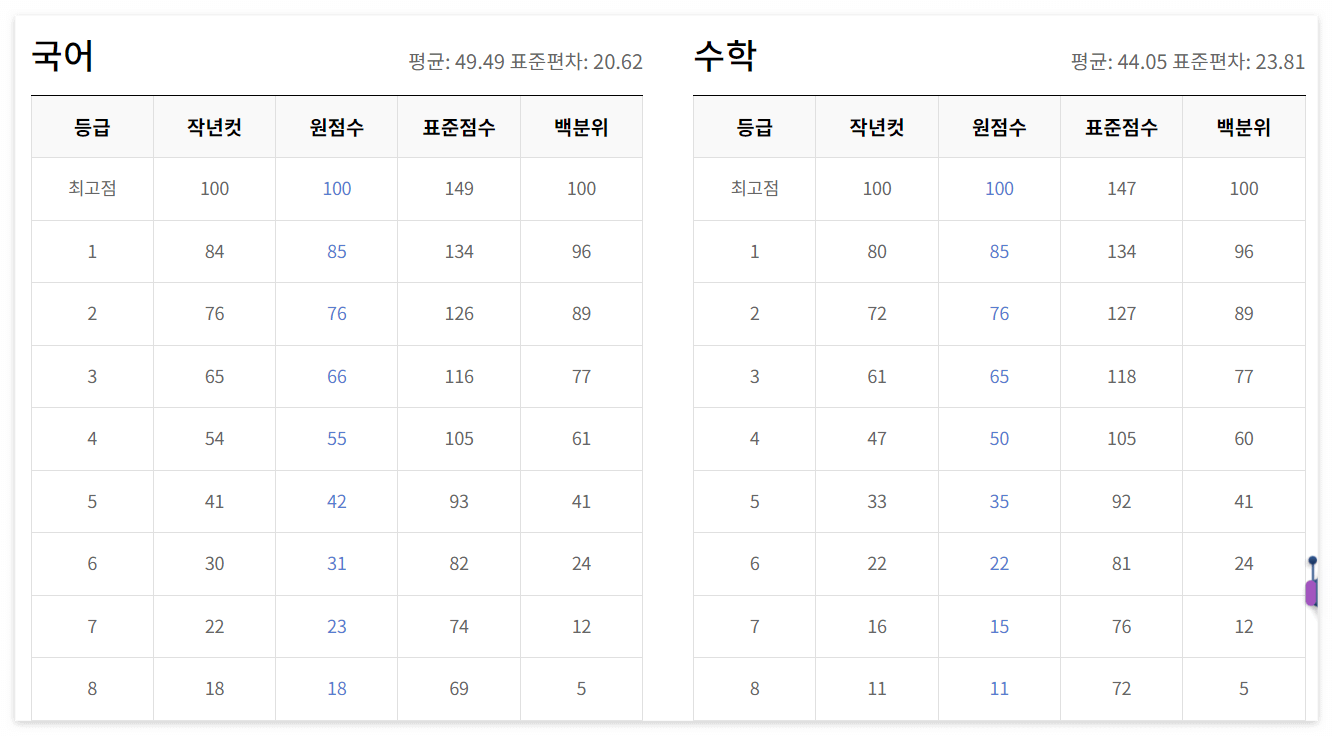Choose the 국어 grade 5 score 42
This screenshot has height=736, width=1333.
click(336, 501)
